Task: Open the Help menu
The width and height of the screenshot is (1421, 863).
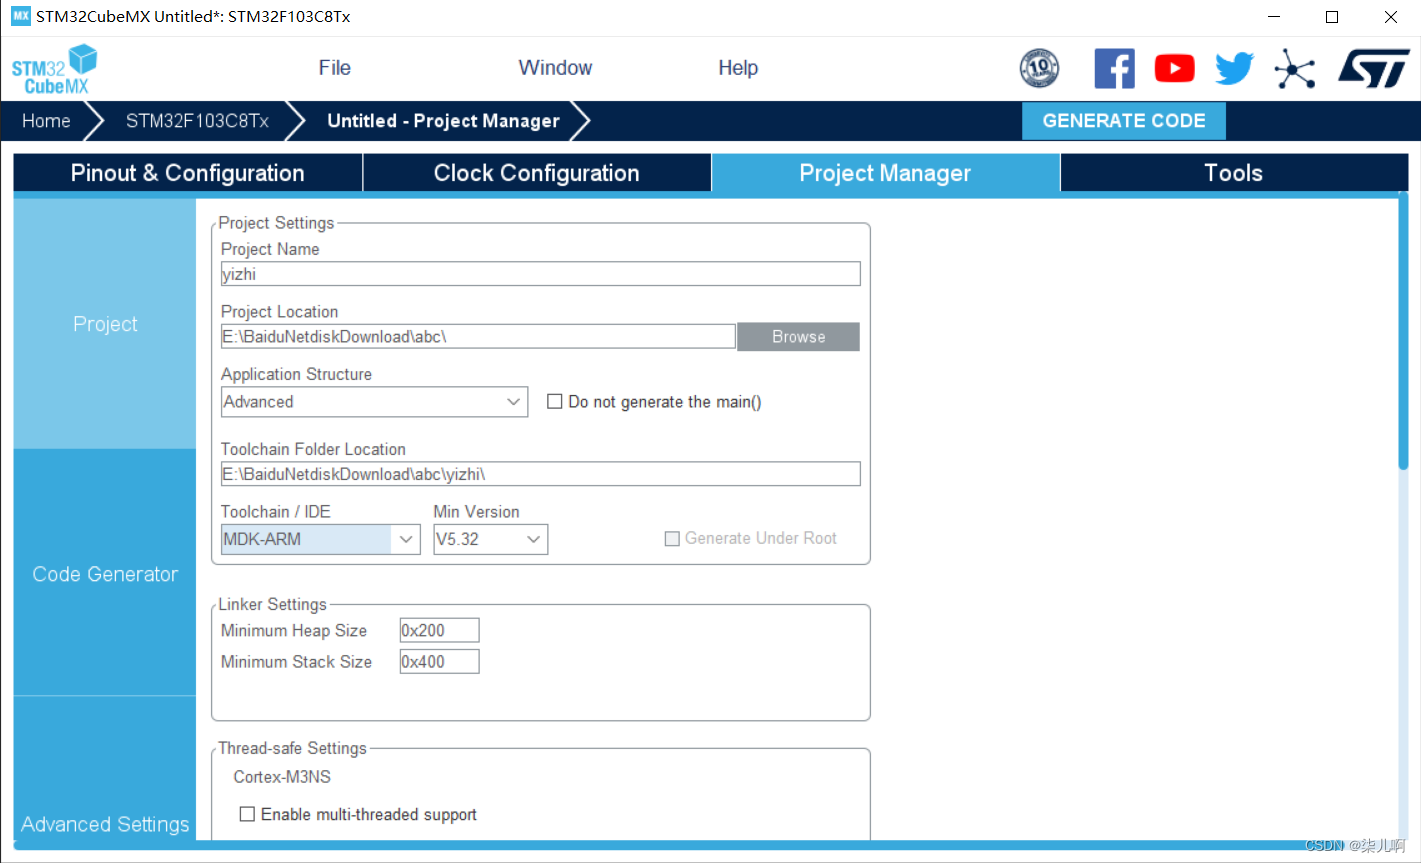Action: tap(738, 68)
